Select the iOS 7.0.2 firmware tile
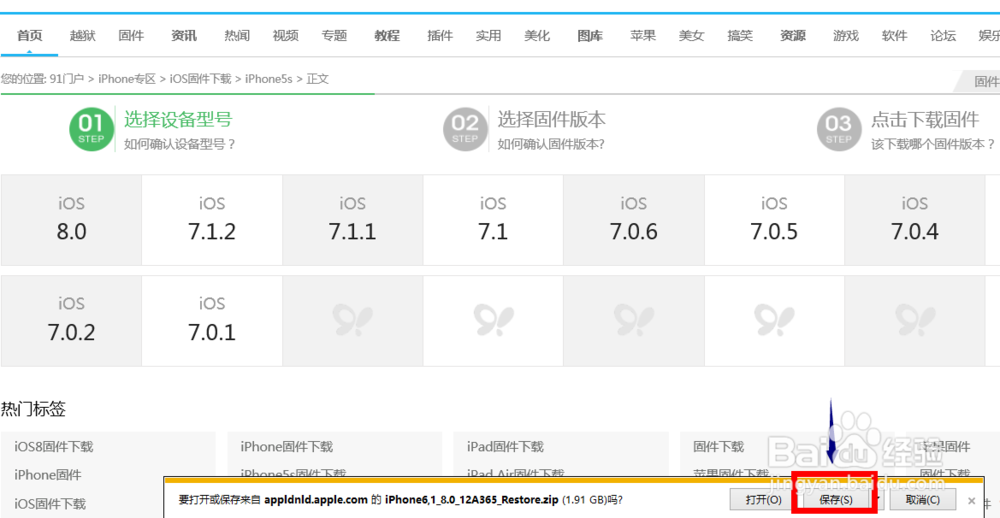 click(x=71, y=321)
